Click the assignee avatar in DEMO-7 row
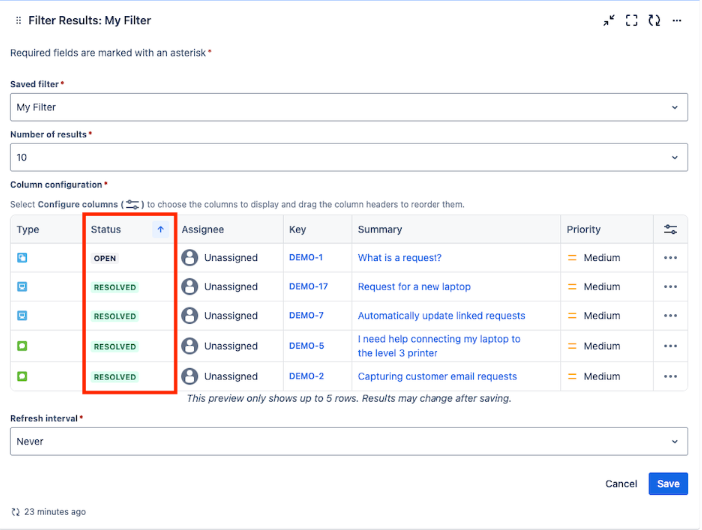This screenshot has width=702, height=530. 190,316
